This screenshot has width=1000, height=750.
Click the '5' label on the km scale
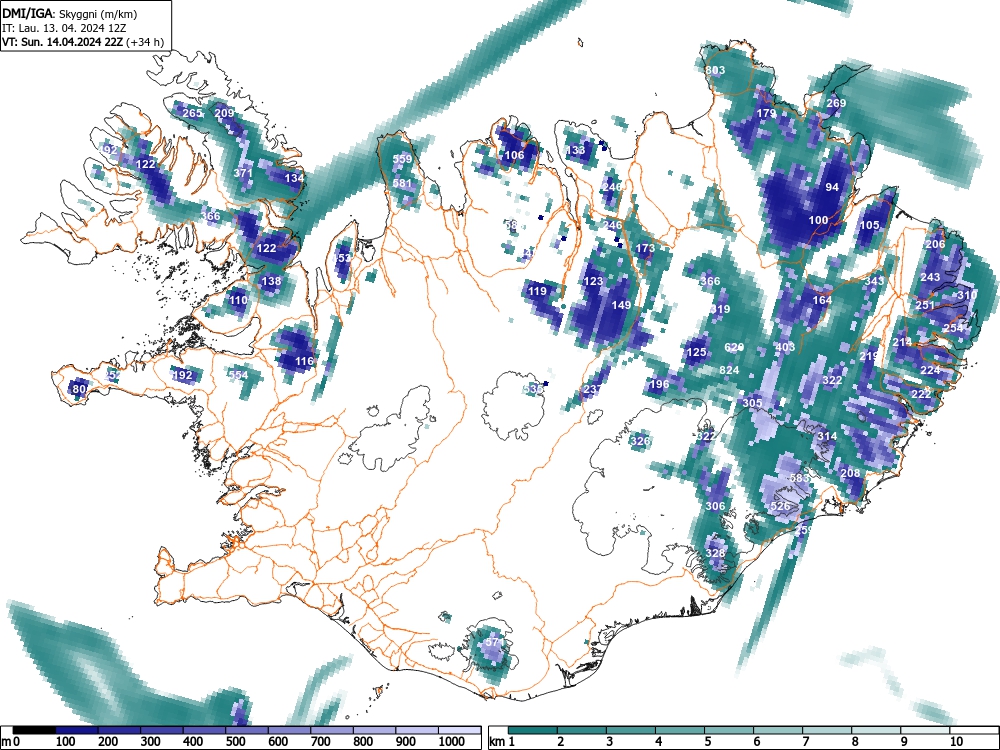707,742
